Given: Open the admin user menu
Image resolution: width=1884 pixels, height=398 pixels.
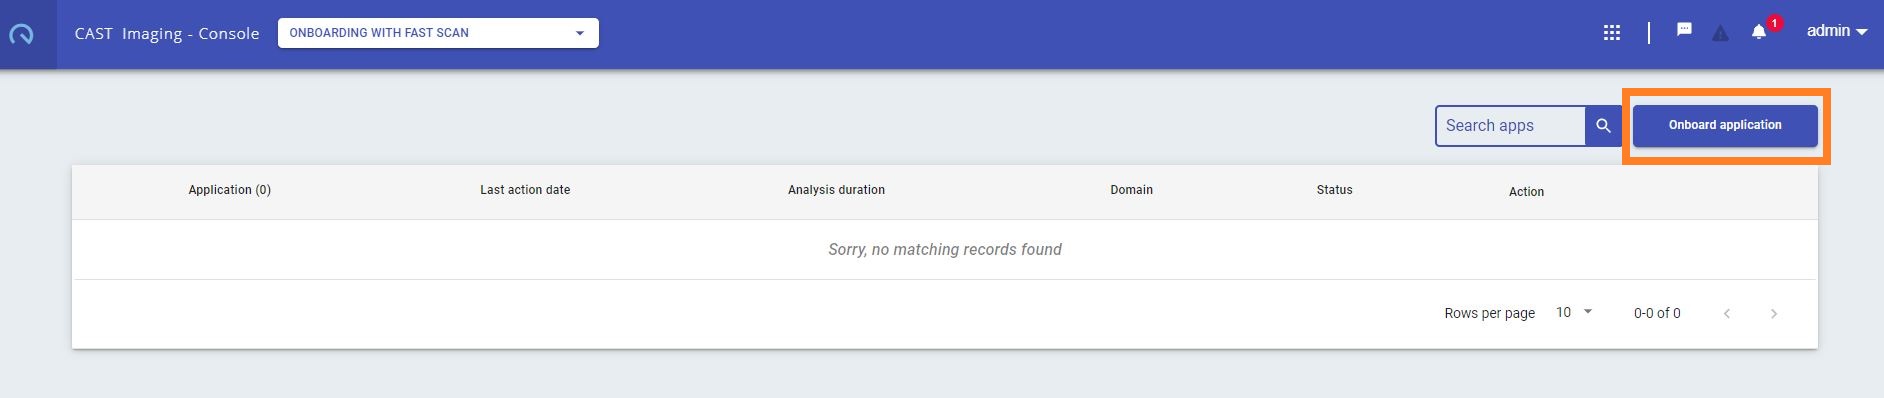Looking at the screenshot, I should (1837, 31).
